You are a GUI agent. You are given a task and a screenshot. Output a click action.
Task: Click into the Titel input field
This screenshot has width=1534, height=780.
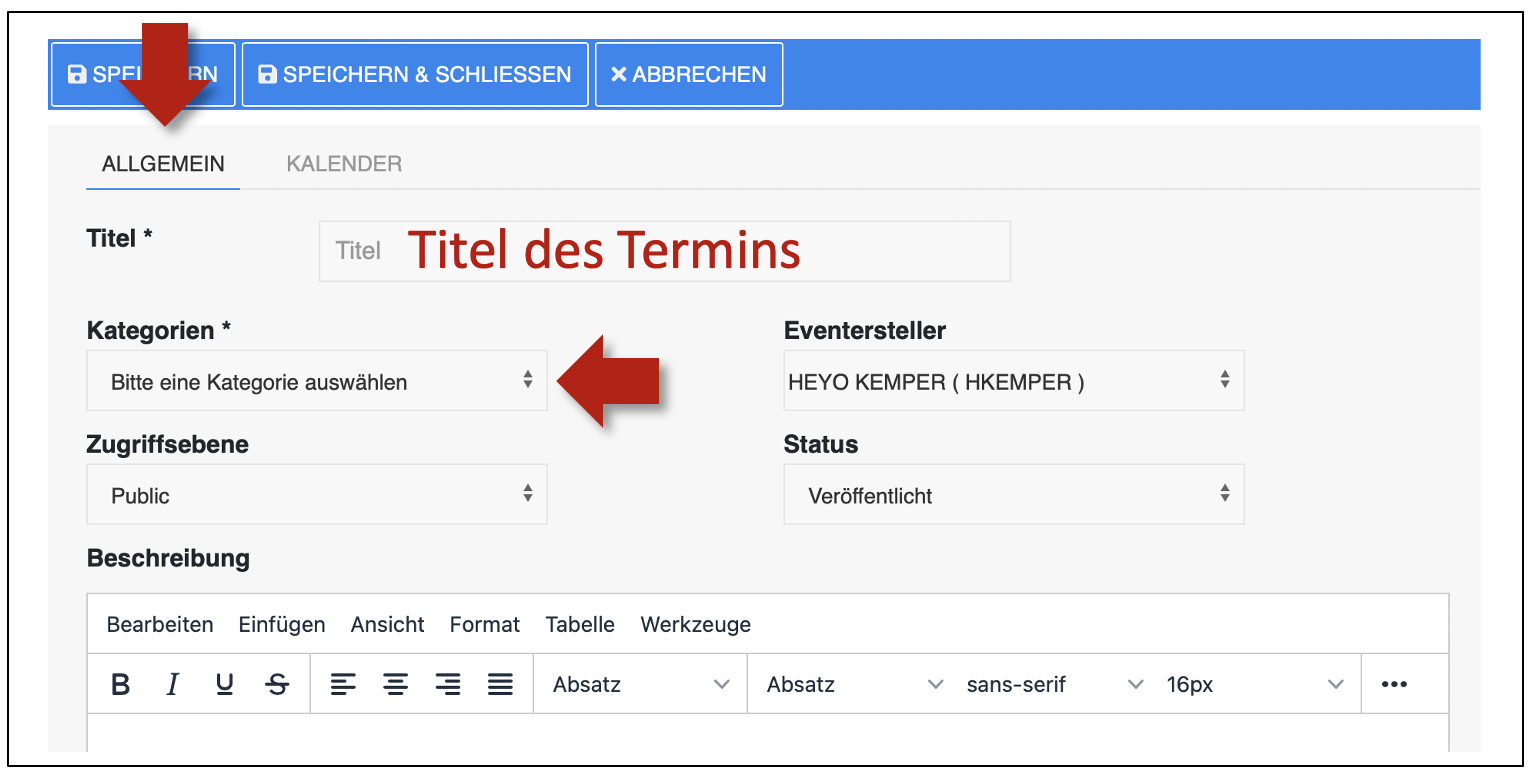click(x=664, y=251)
